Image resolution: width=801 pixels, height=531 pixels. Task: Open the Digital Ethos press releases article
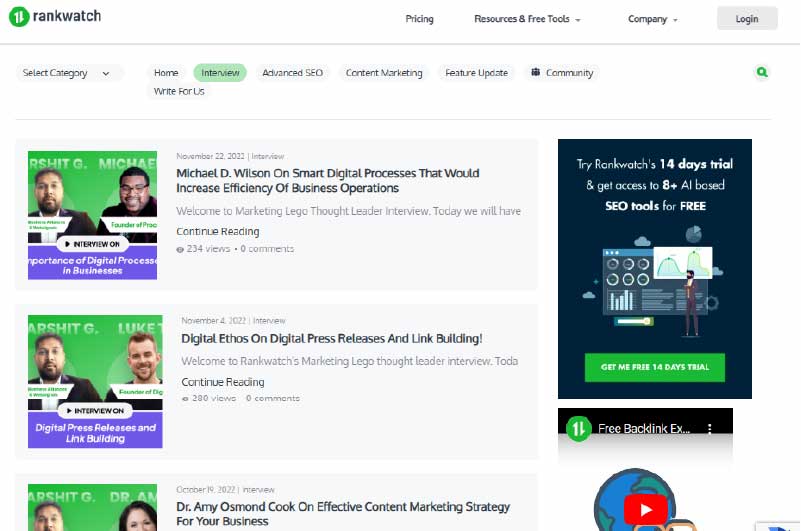tap(332, 338)
